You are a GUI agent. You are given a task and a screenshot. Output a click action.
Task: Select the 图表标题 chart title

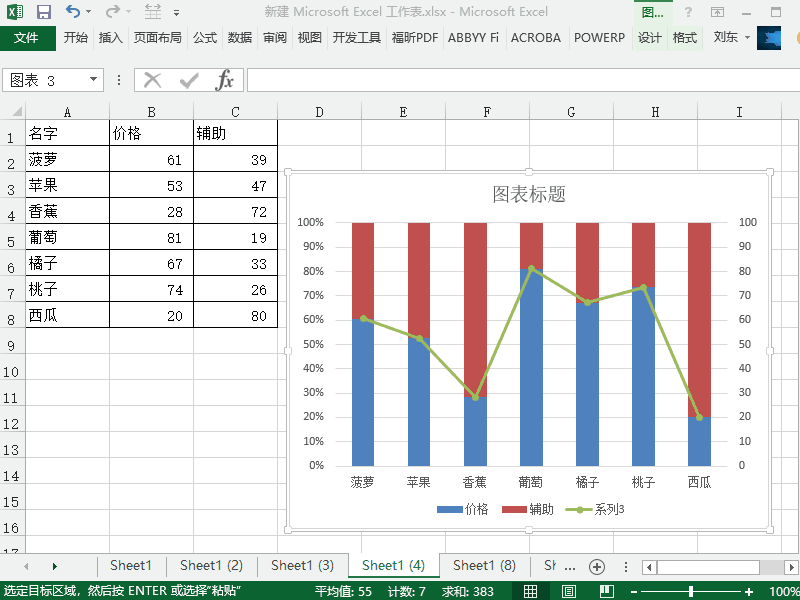[x=529, y=194]
